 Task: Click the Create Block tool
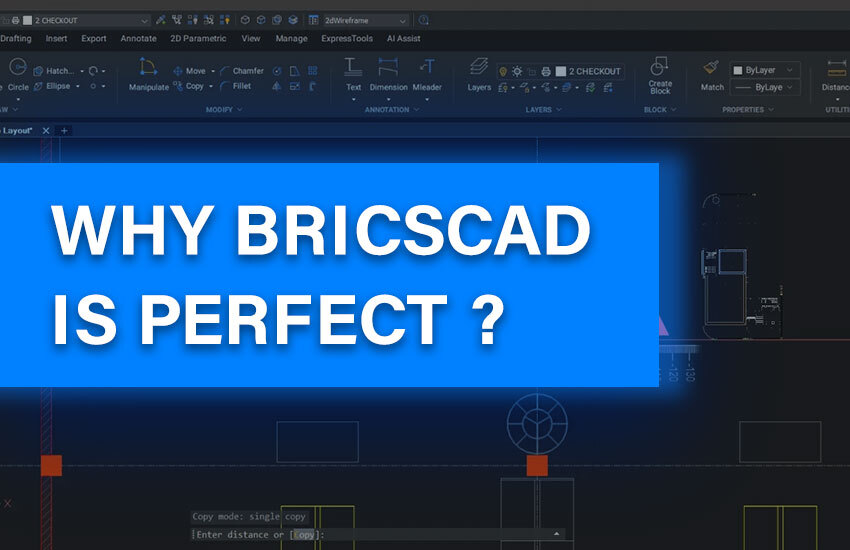pyautogui.click(x=660, y=76)
